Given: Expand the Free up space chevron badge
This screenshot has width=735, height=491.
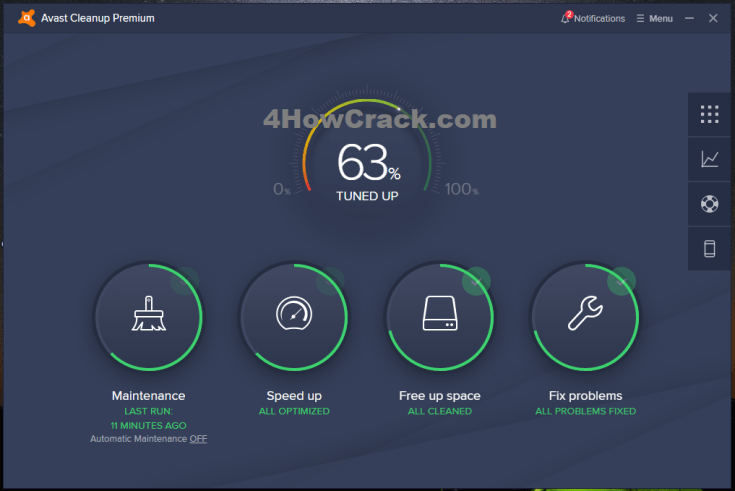Looking at the screenshot, I should (476, 281).
